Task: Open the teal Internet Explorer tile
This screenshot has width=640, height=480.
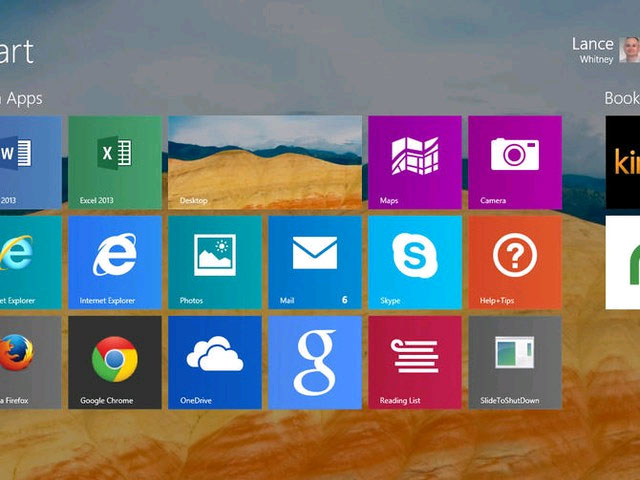Action: (x=31, y=262)
